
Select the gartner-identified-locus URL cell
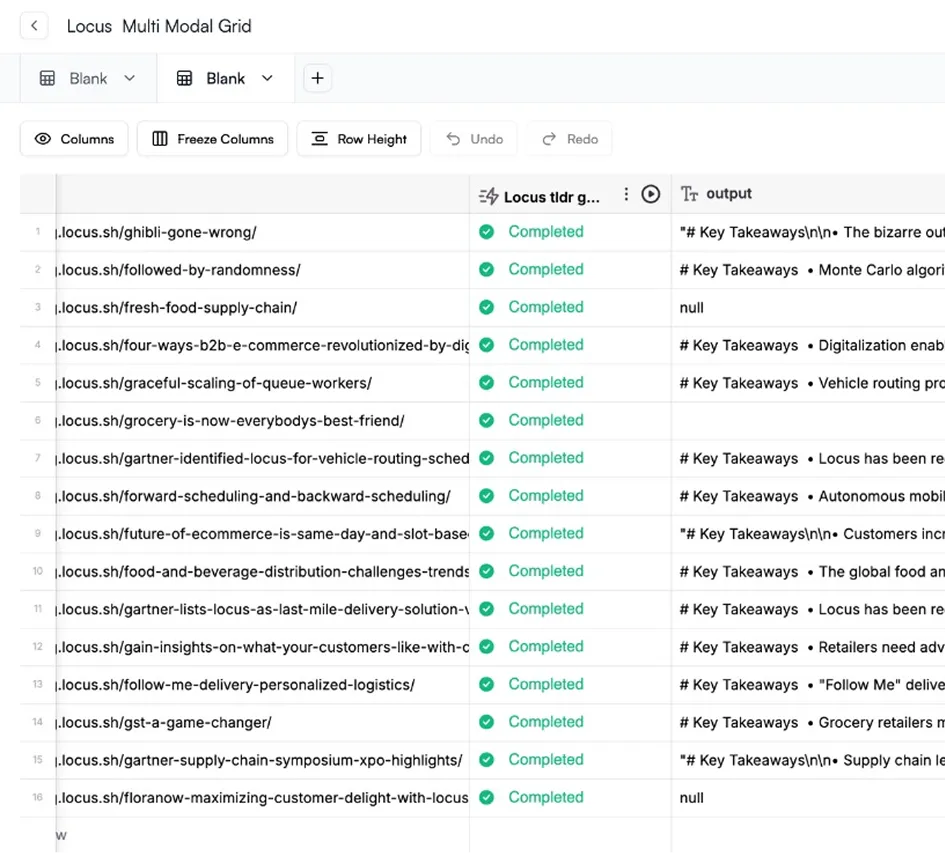(263, 458)
